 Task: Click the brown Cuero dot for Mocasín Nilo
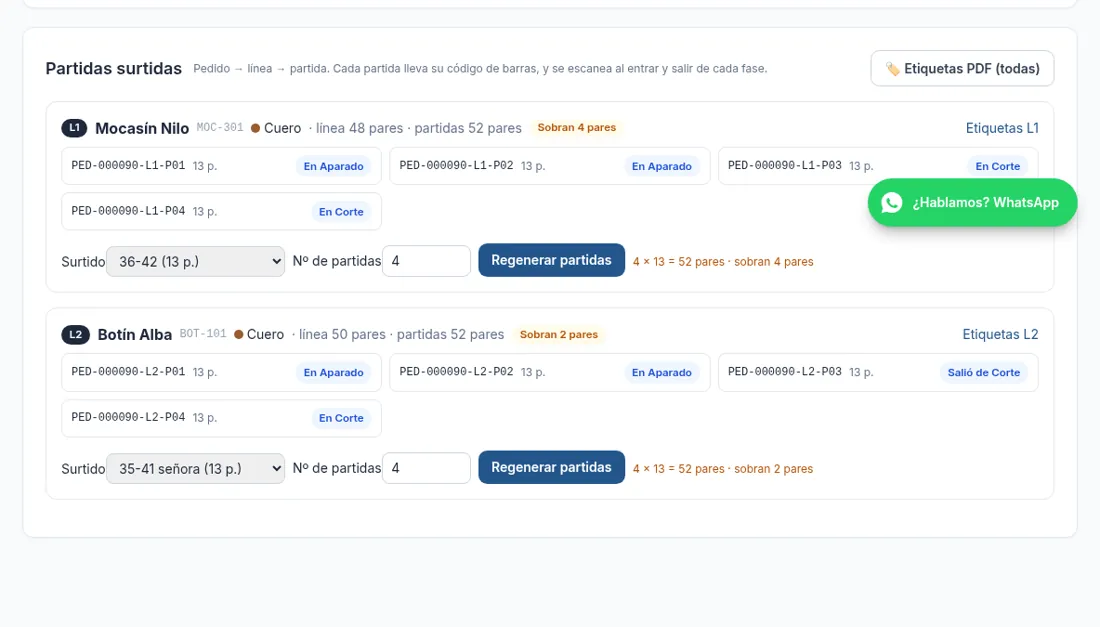255,128
